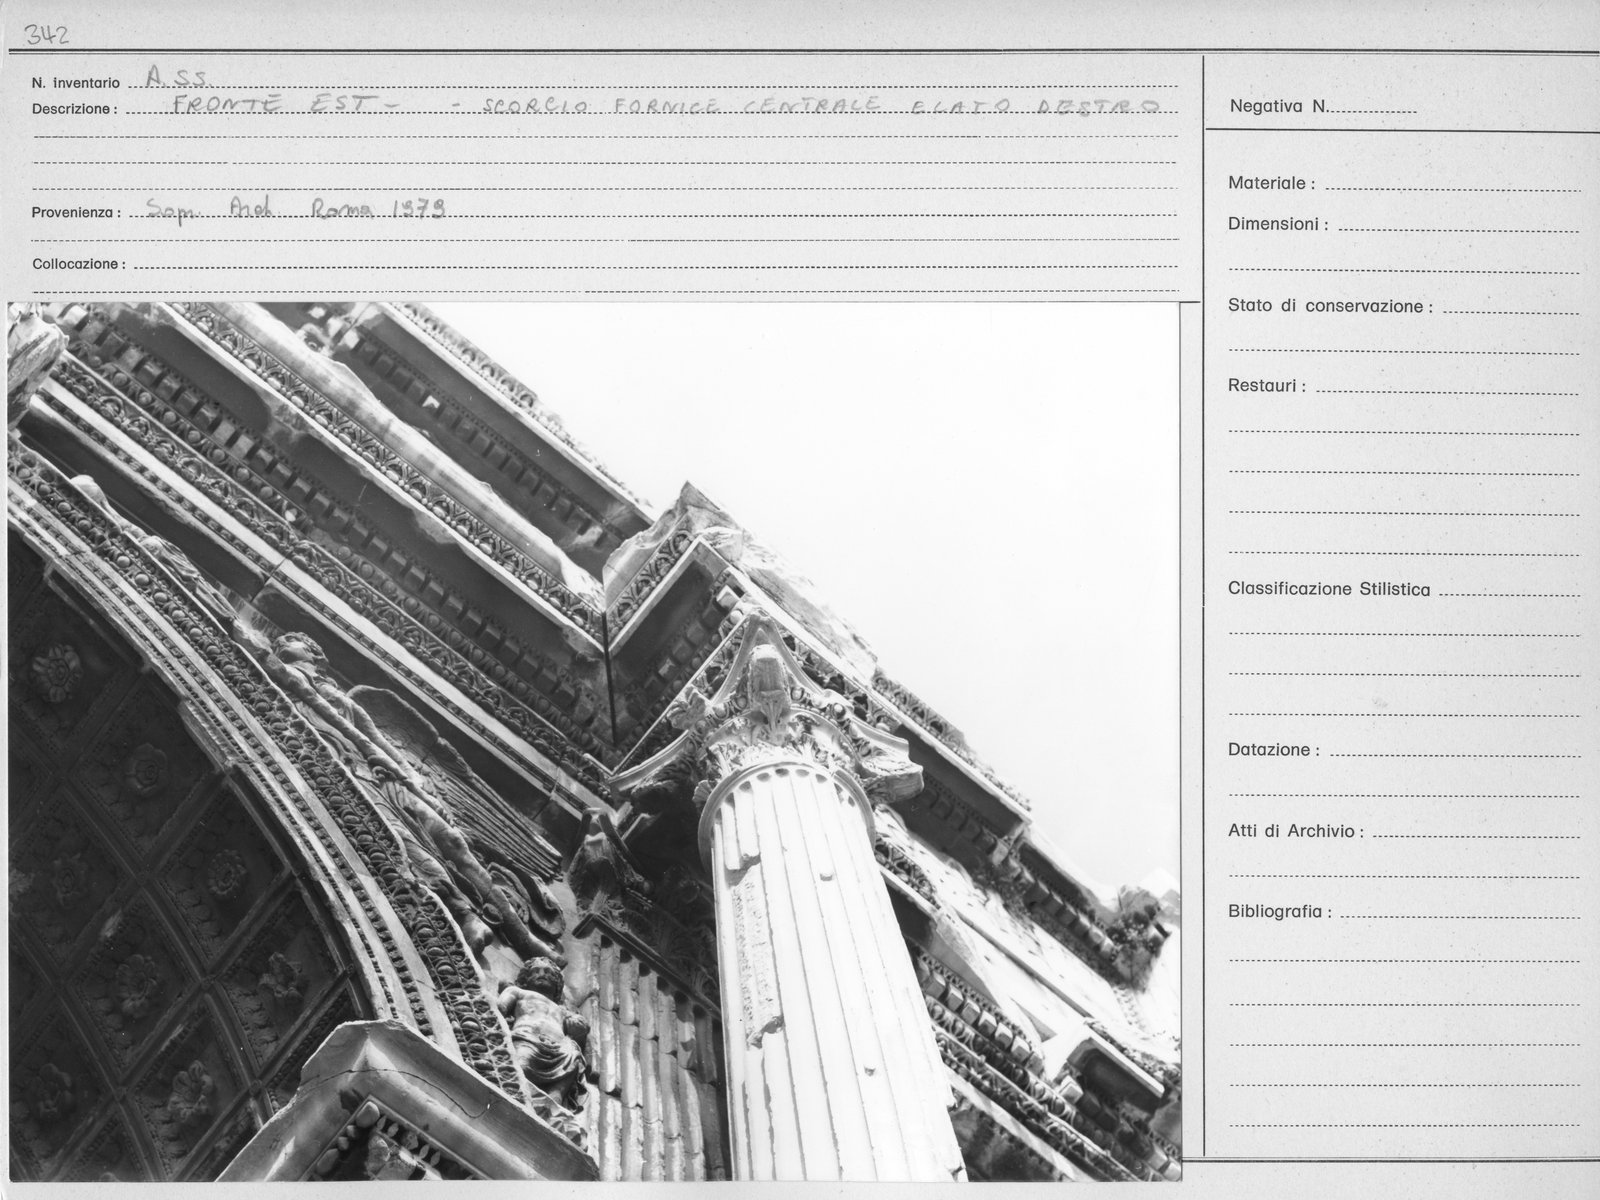Click the handwritten number 342 at top corner
1600x1200 pixels.
pyautogui.click(x=47, y=36)
